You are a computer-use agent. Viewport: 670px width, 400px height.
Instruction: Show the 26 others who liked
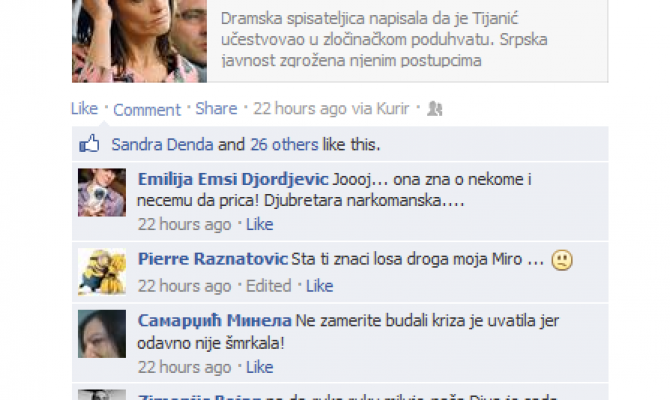pos(284,144)
